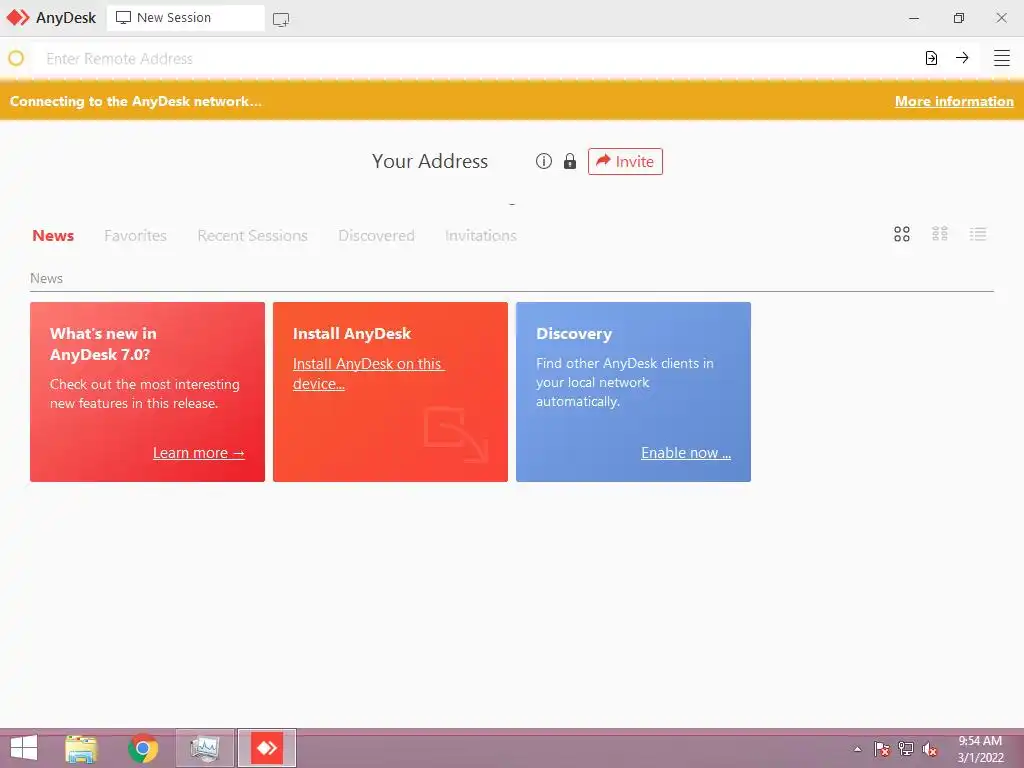The image size is (1024, 768).
Task: Open the Invitations tab
Action: click(481, 235)
